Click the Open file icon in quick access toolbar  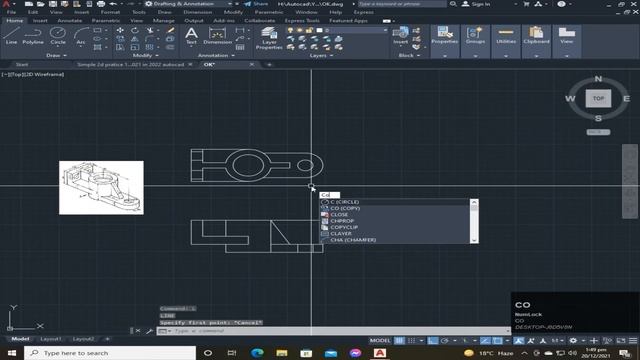click(x=40, y=4)
